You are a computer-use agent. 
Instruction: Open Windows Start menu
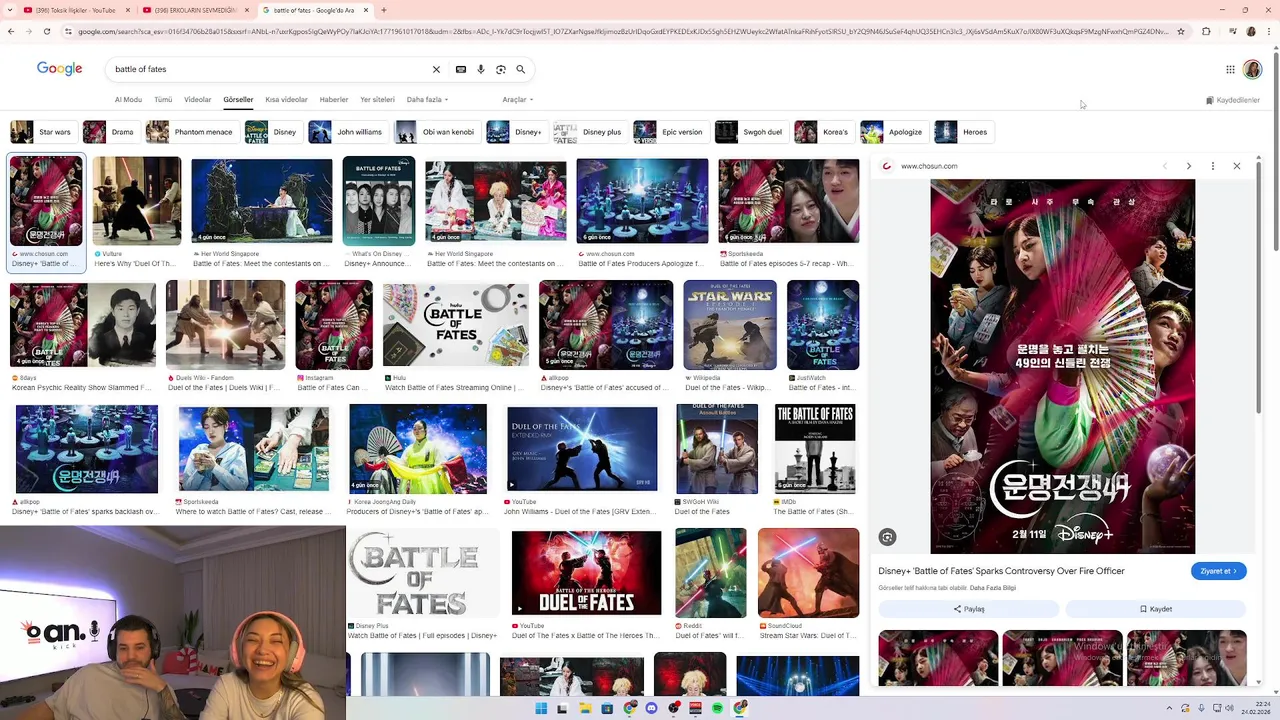click(x=541, y=708)
